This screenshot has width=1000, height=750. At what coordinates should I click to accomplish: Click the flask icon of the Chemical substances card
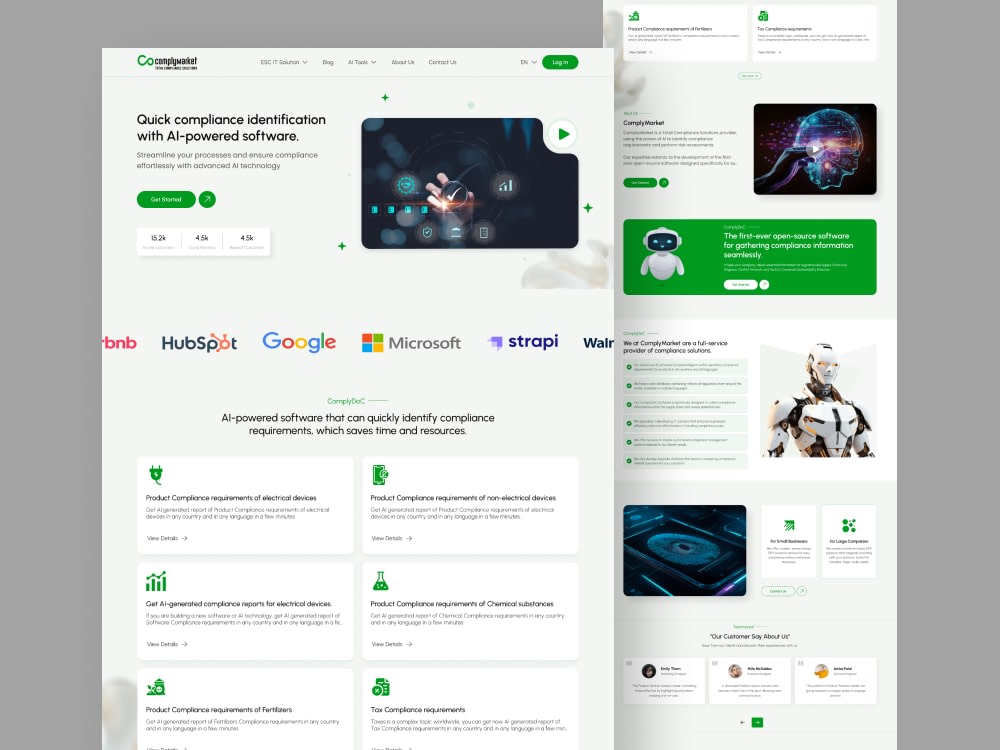tap(380, 581)
